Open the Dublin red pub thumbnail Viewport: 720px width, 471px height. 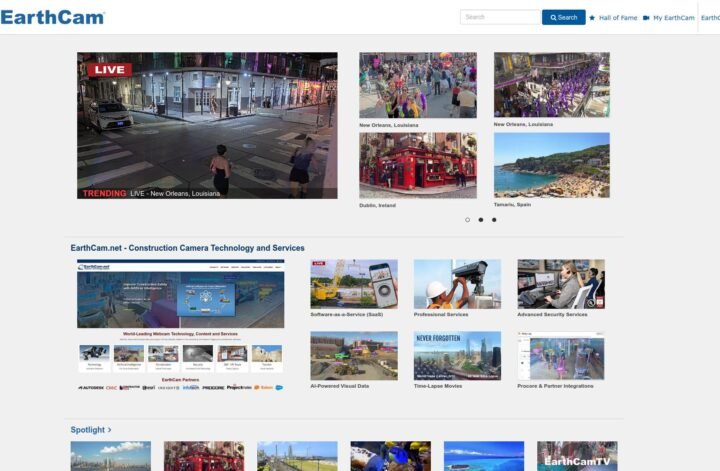click(418, 165)
